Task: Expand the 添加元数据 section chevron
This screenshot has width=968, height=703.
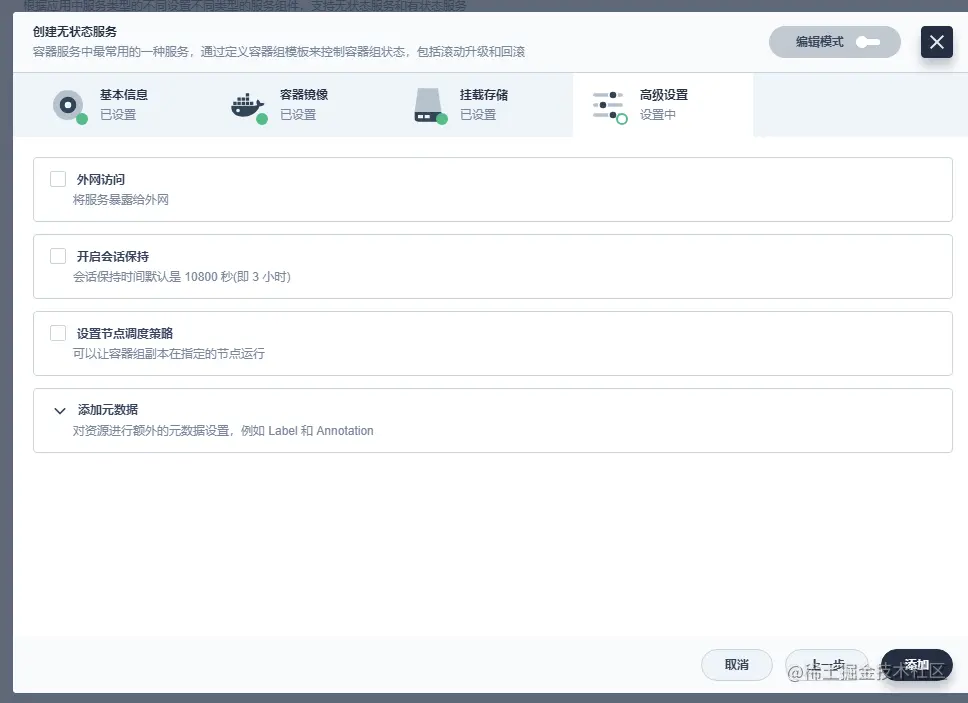Action: [60, 410]
